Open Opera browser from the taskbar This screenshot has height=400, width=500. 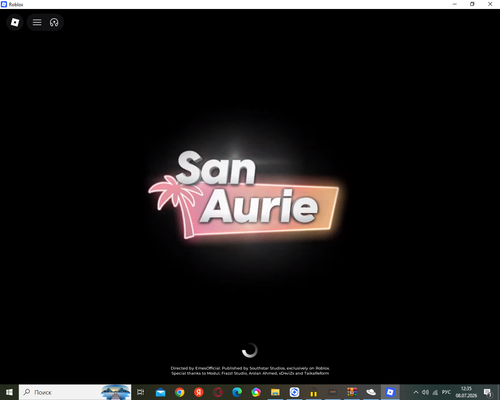tap(218, 392)
